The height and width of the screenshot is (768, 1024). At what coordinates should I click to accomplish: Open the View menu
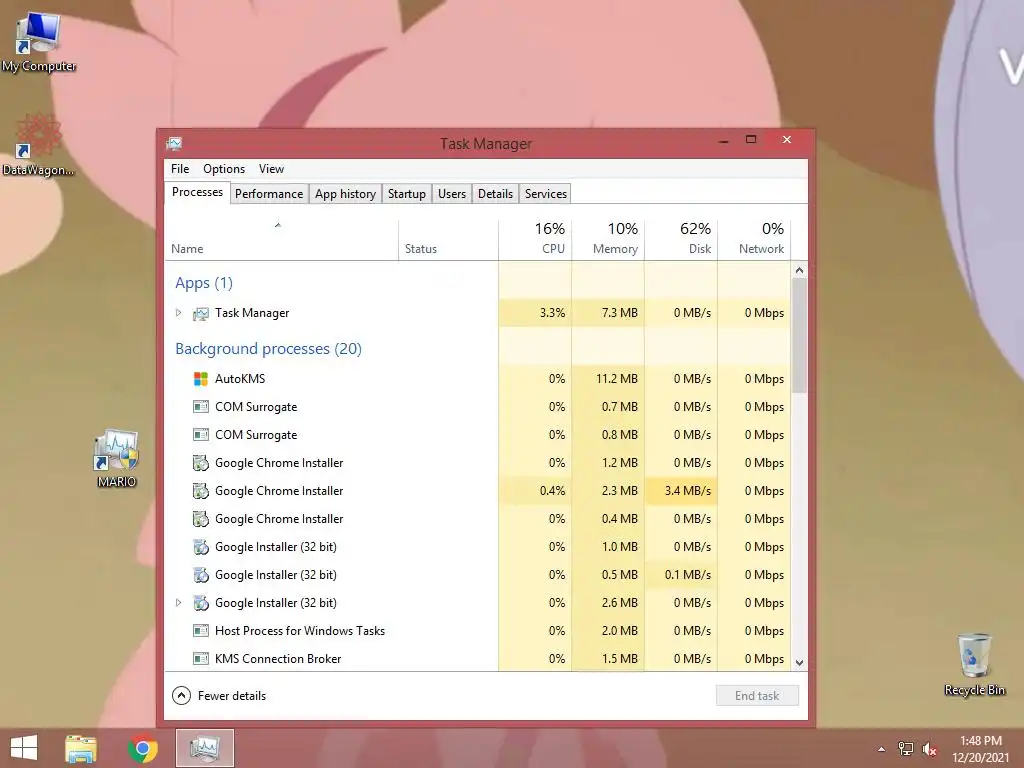pyautogui.click(x=271, y=168)
